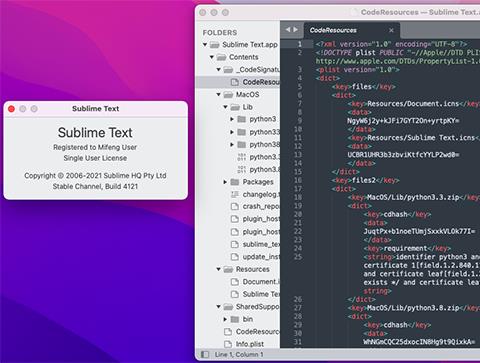Expand the Packages folder

tap(225, 182)
